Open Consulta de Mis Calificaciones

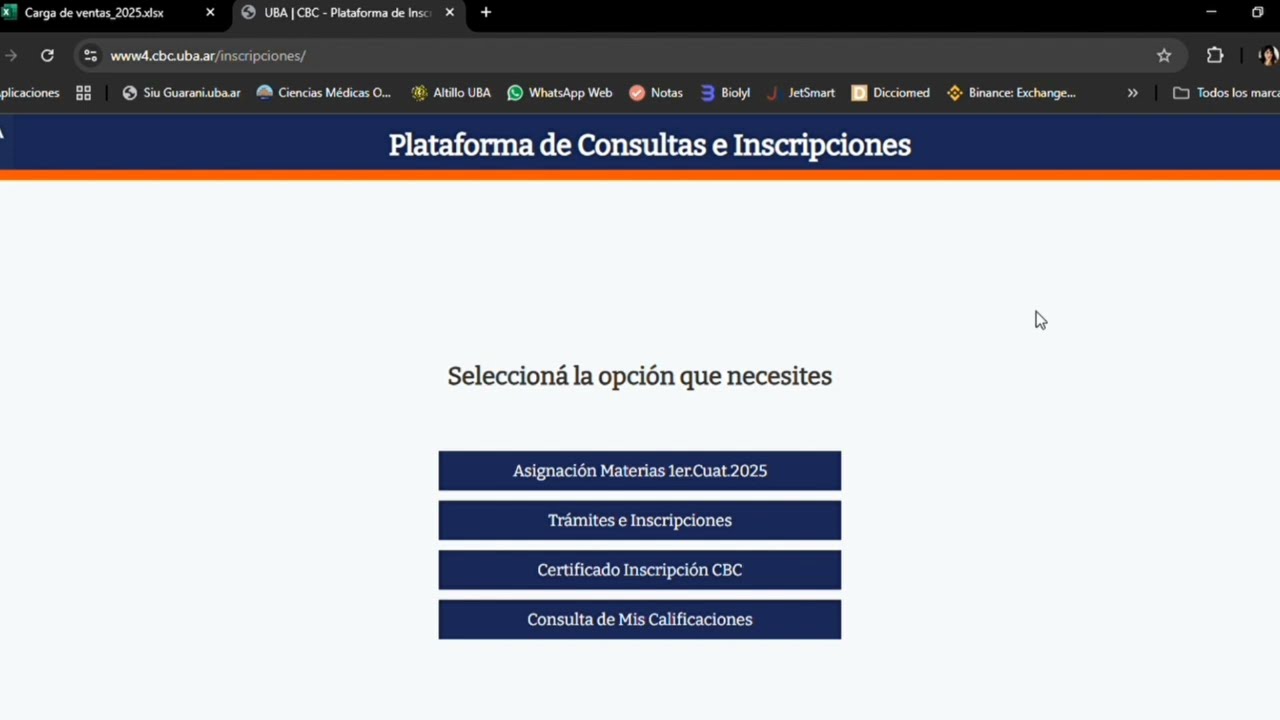click(x=639, y=620)
